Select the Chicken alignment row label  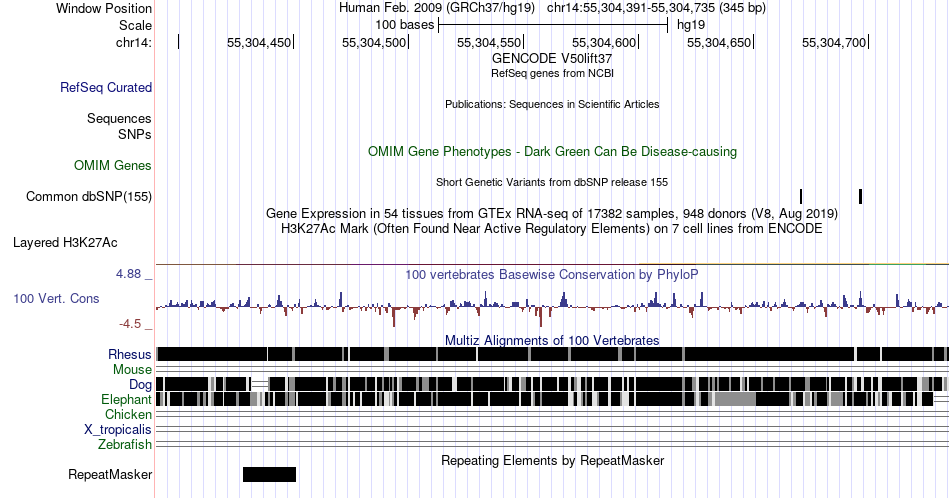coord(128,414)
